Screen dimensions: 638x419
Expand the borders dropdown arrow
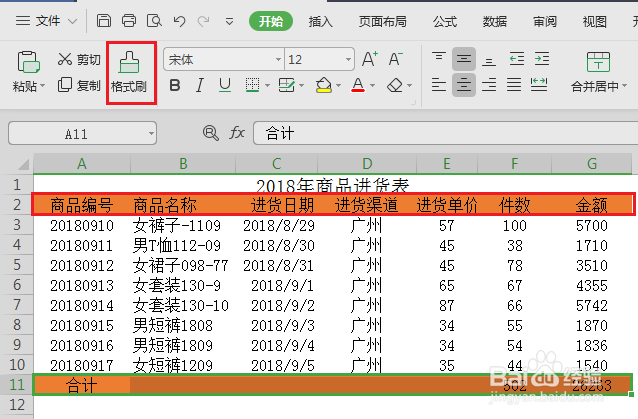pos(267,86)
